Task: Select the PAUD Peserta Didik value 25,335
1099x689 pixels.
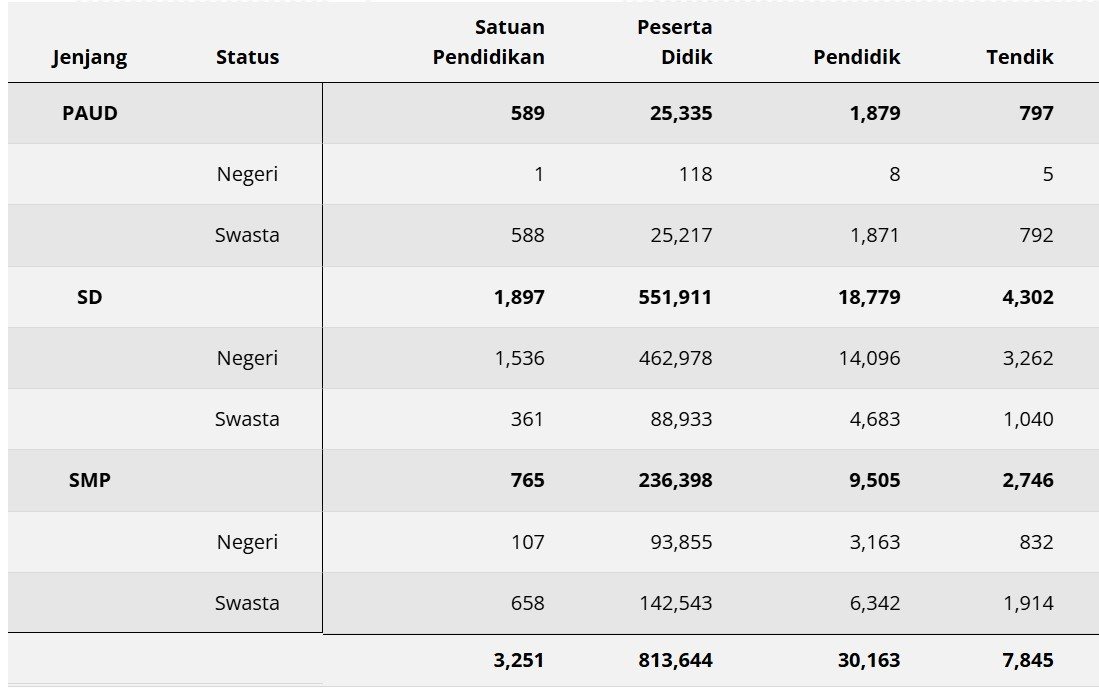Action: coord(675,113)
